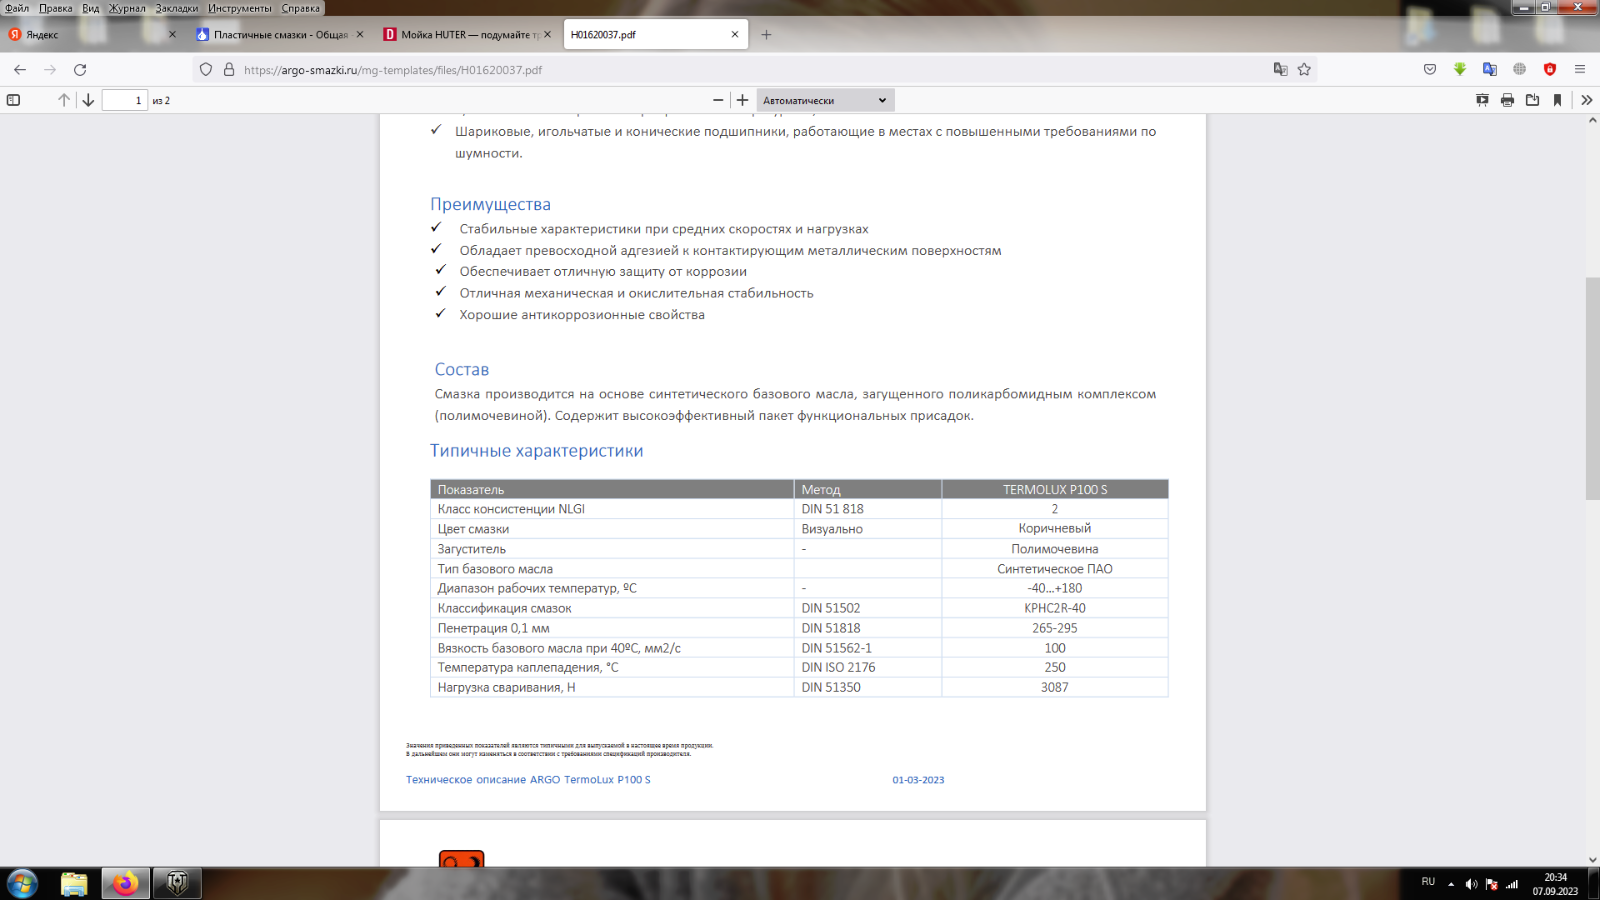Image resolution: width=1600 pixels, height=900 pixels.
Task: Click the vertical scrollbar thumb
Action: tap(1592, 388)
